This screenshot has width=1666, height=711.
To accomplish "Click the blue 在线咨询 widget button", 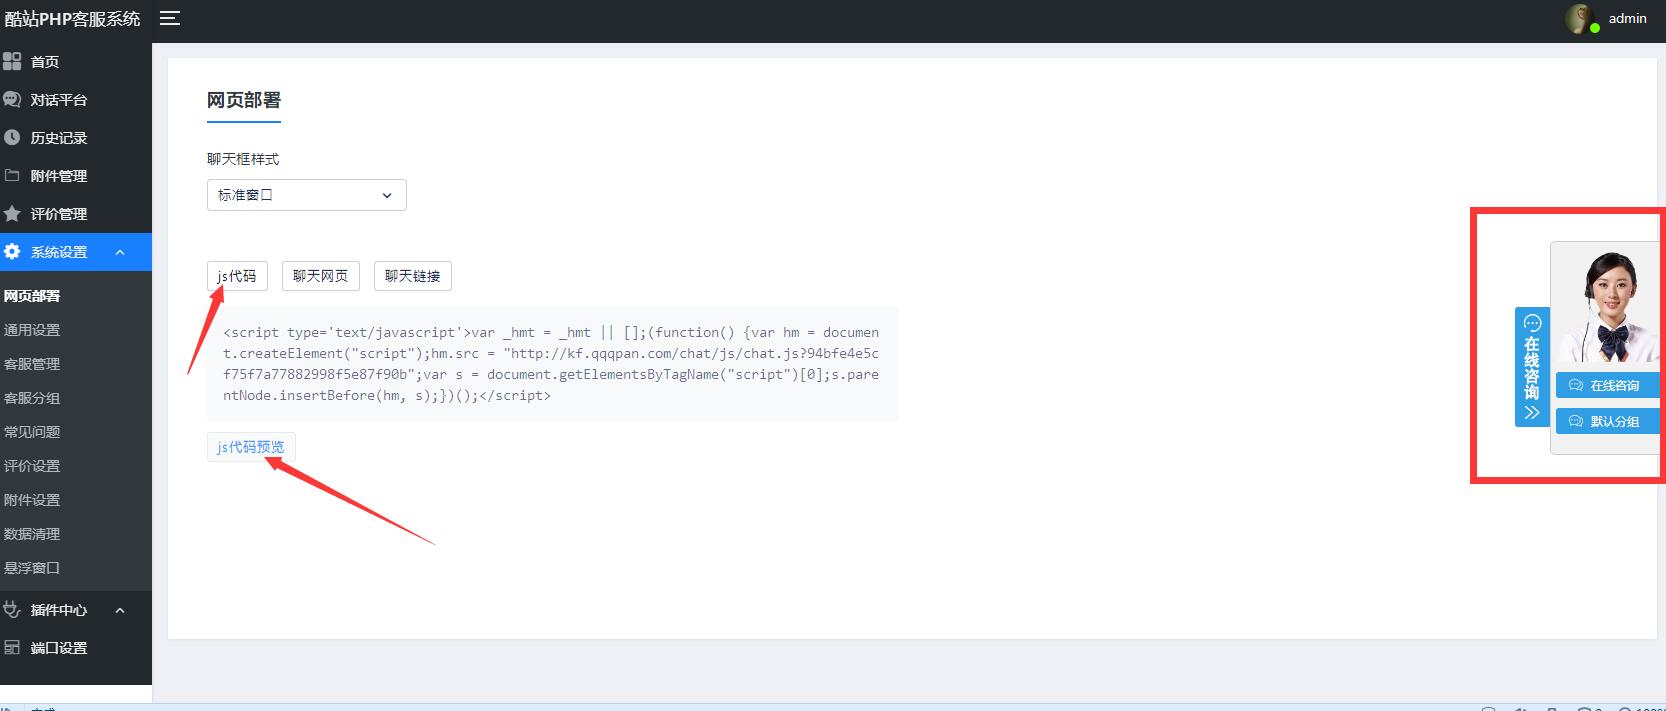I will pos(1606,385).
